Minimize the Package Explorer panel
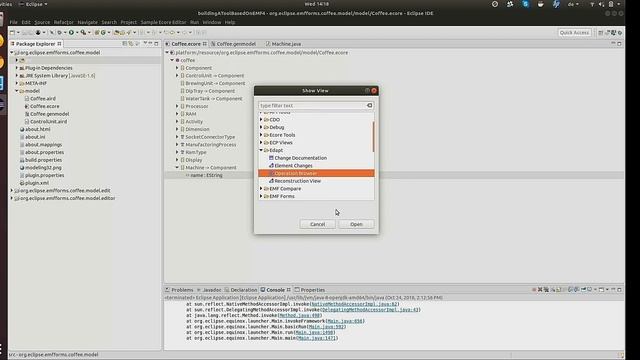Viewport: 640px width, 360px height. tap(150, 44)
